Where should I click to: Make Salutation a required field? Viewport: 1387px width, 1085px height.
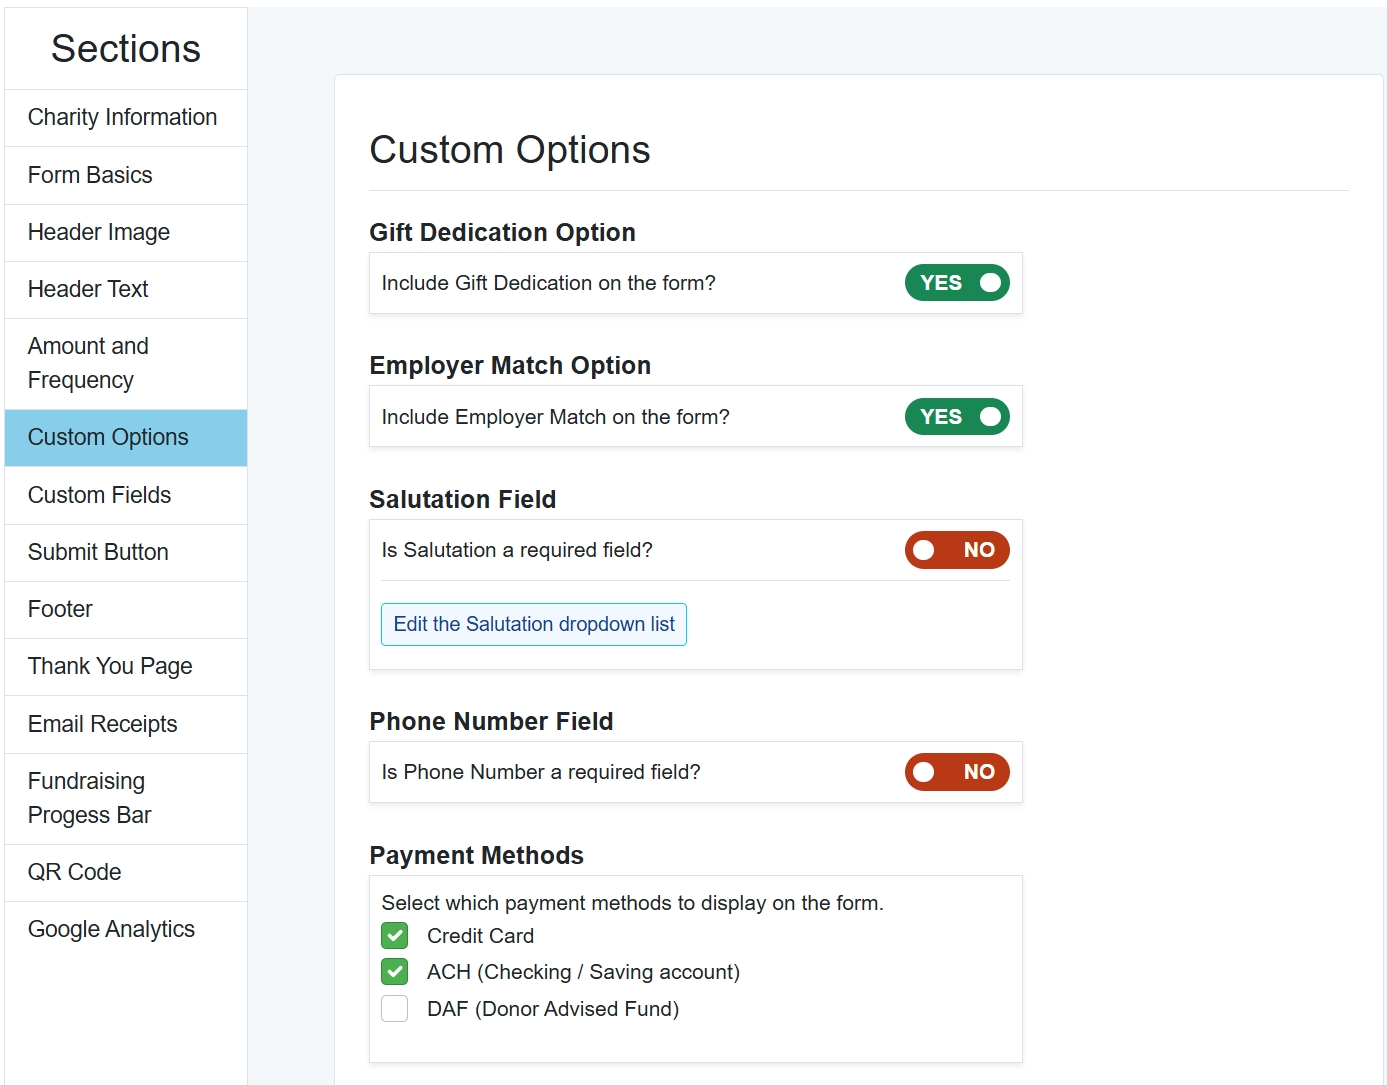coord(956,550)
